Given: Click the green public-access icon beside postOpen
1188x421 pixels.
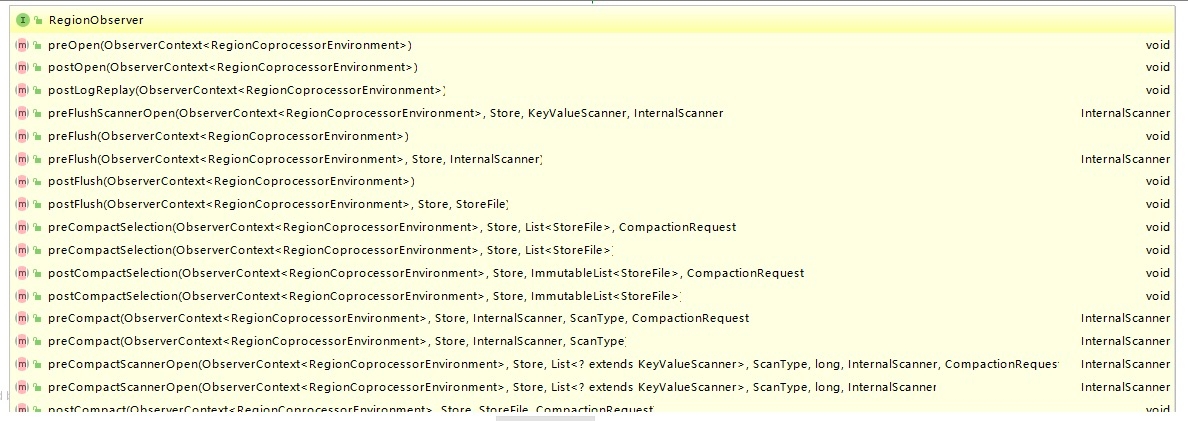Looking at the screenshot, I should tap(37, 68).
